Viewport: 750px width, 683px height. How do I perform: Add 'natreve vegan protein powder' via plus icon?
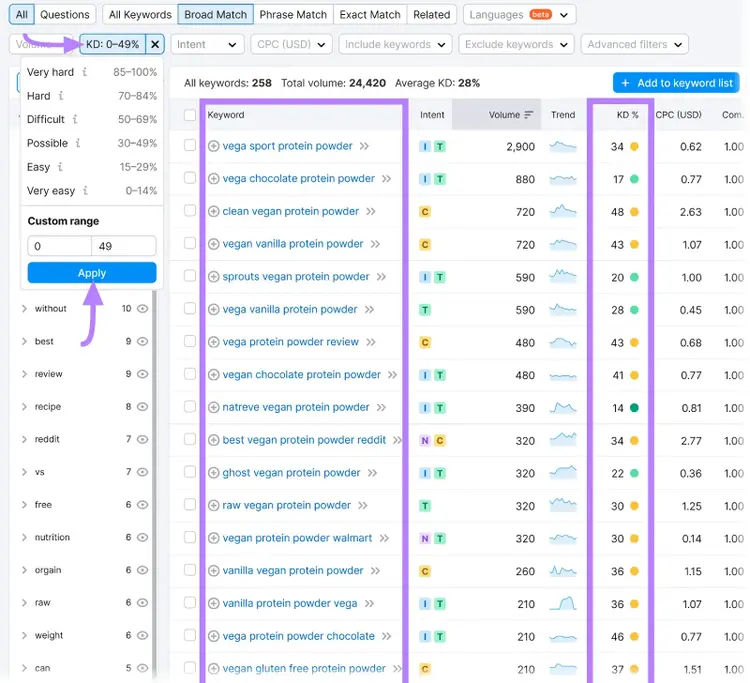click(214, 408)
